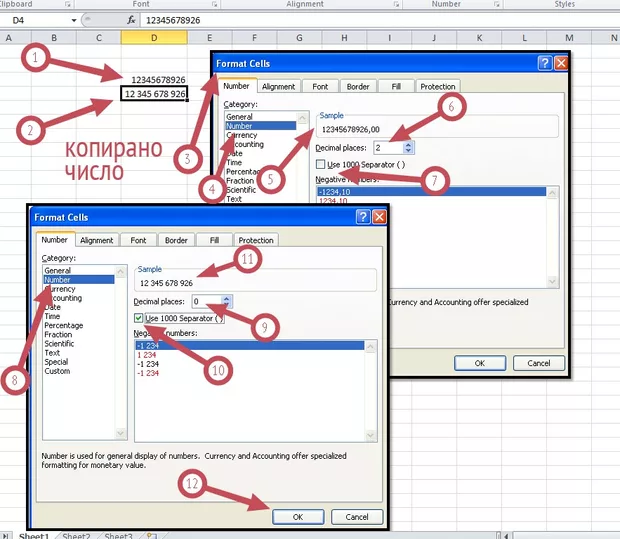Select black -1 234 unhighlighted negative format

(x=148, y=364)
